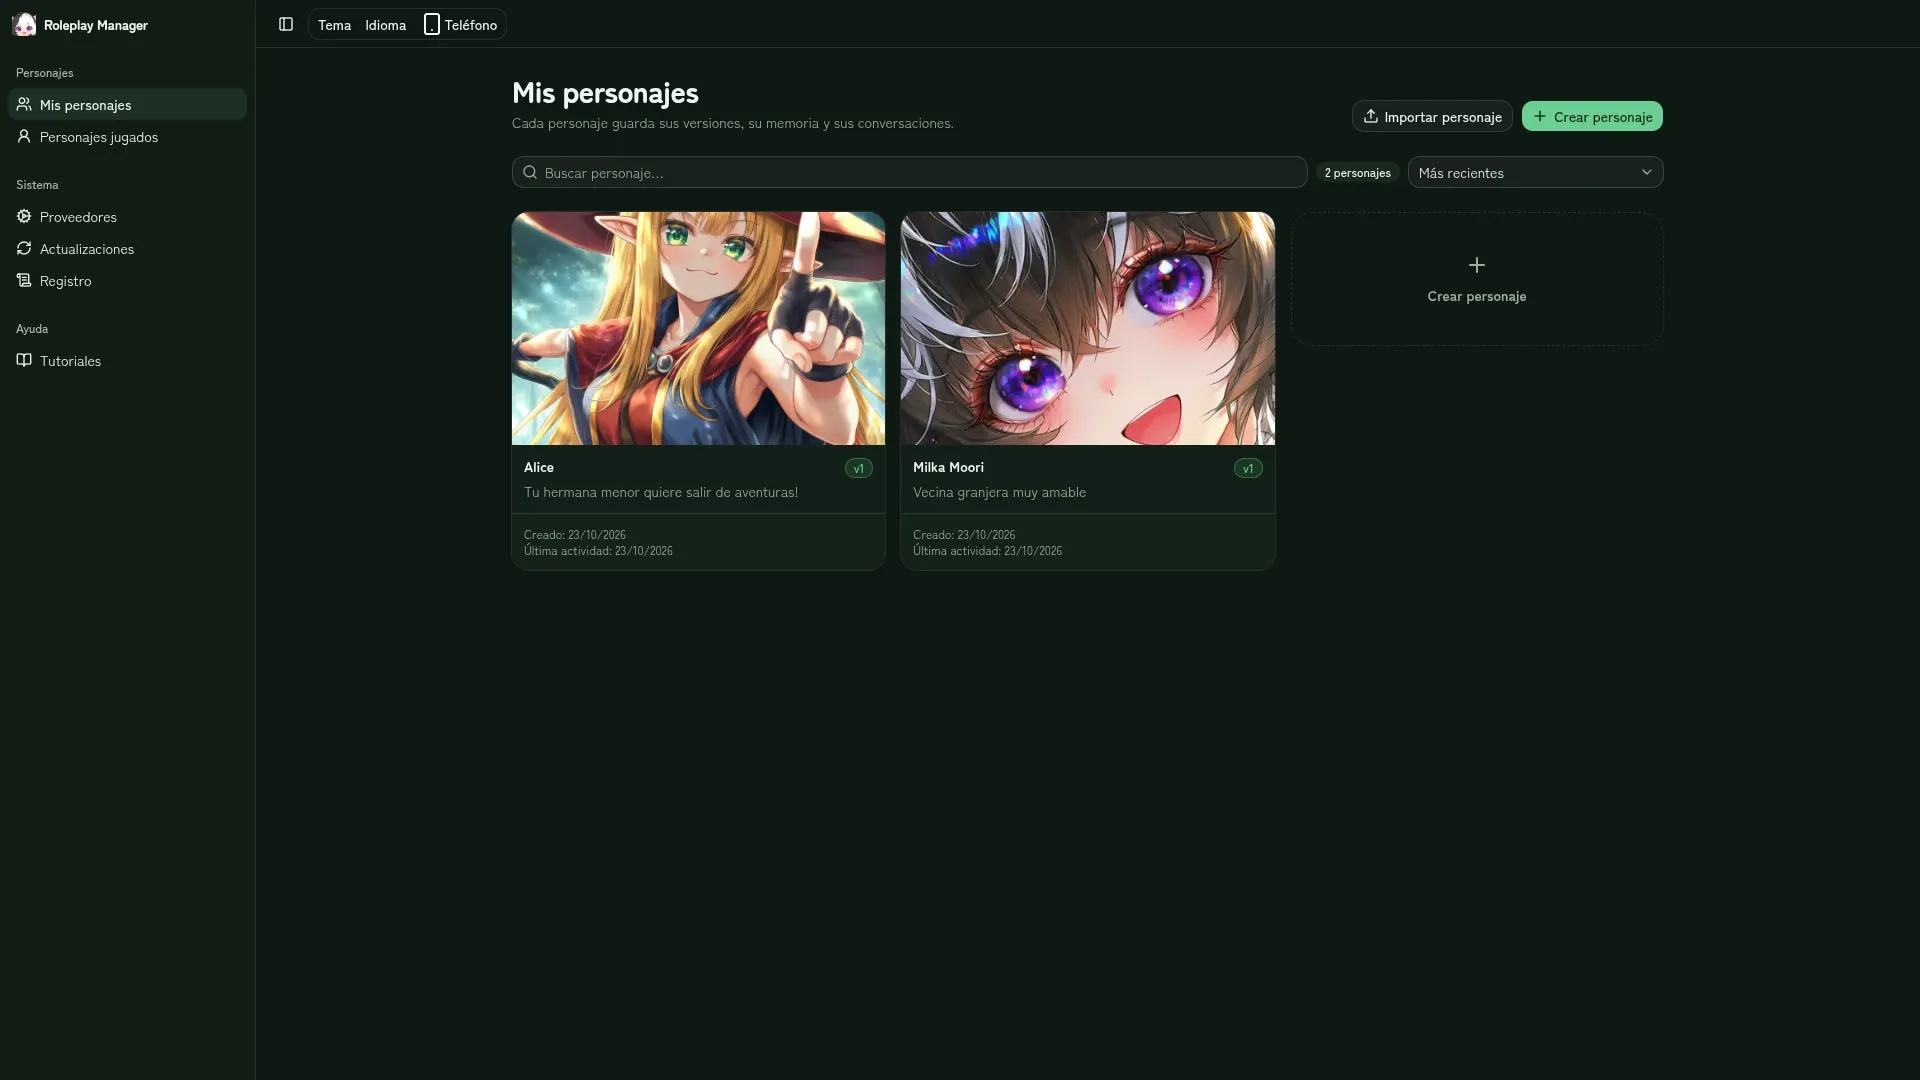Click the 2 personajes count badge

[1357, 173]
